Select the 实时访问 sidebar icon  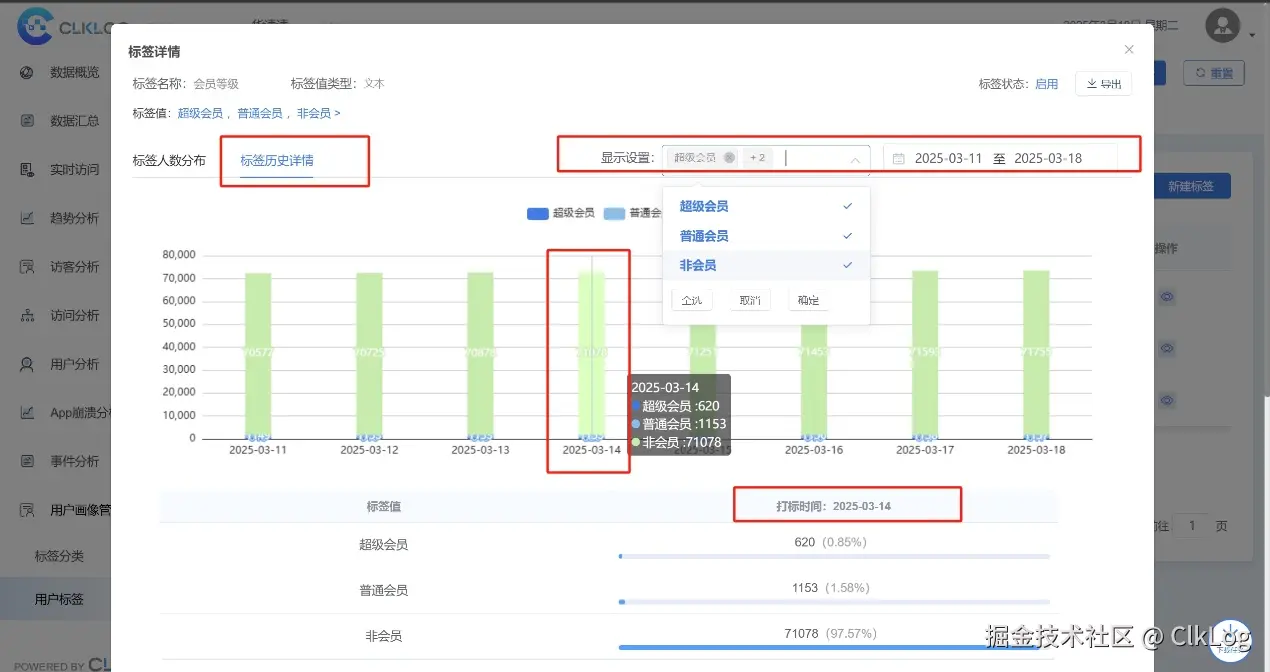(x=28, y=170)
